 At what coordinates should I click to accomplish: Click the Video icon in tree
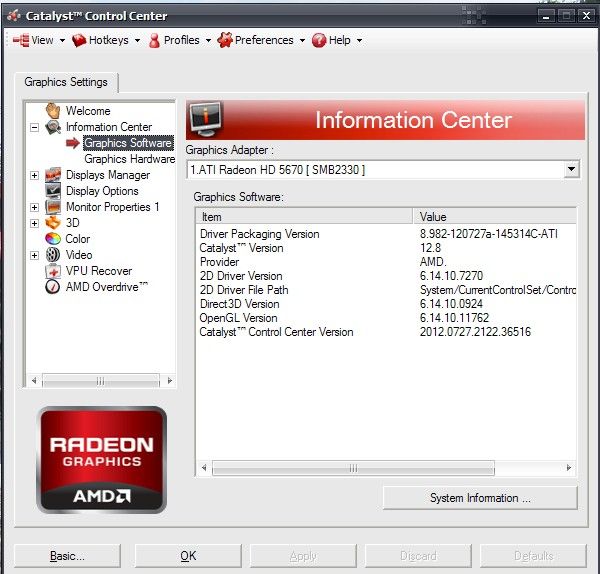tap(53, 255)
